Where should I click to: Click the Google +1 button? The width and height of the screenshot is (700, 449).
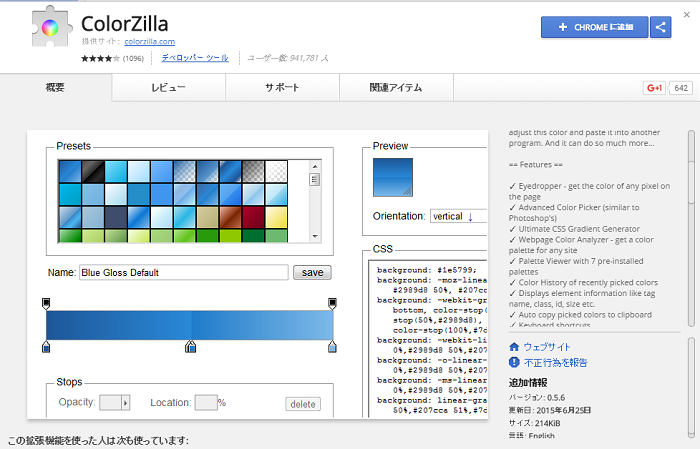click(654, 88)
